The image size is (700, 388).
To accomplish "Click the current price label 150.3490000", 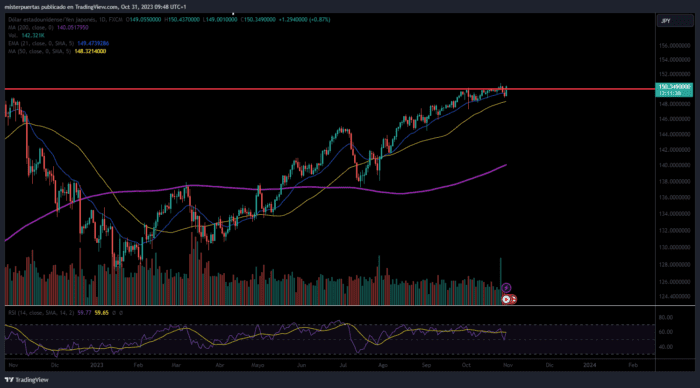I will tap(674, 87).
